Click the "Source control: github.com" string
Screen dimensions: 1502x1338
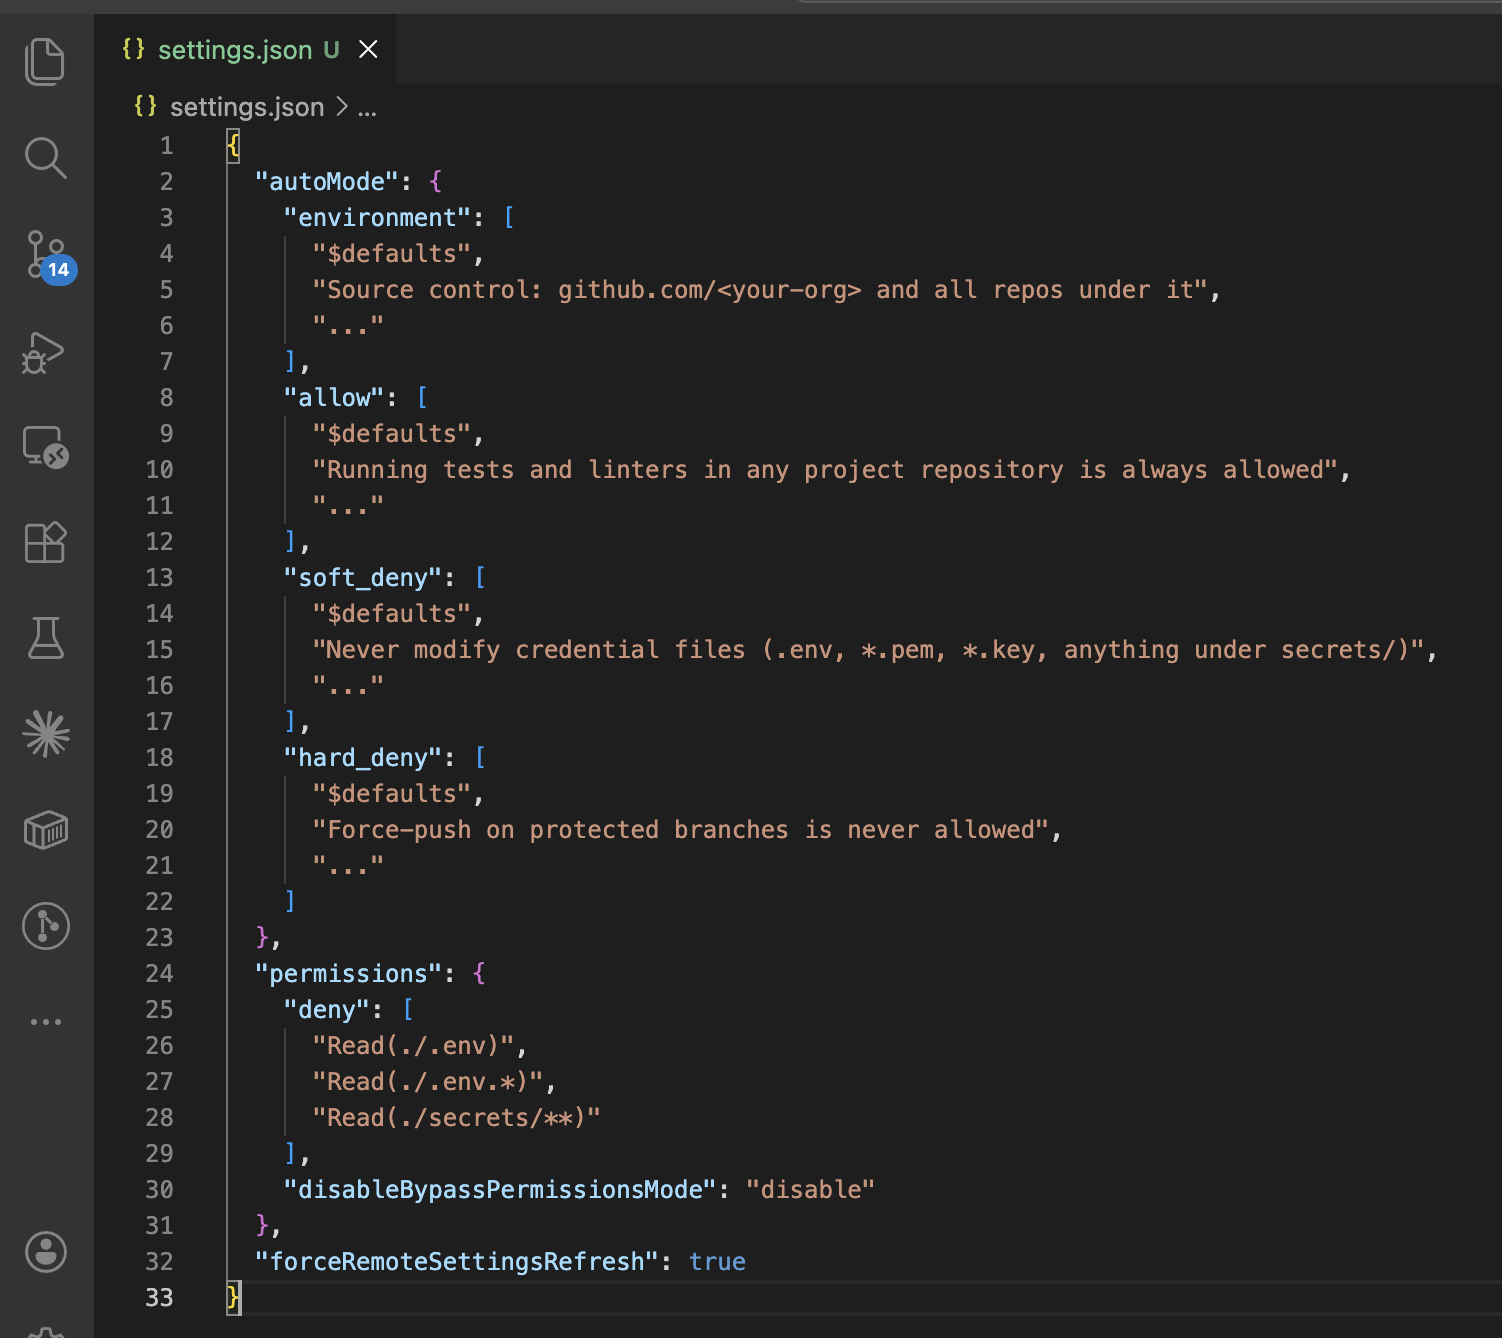(759, 290)
